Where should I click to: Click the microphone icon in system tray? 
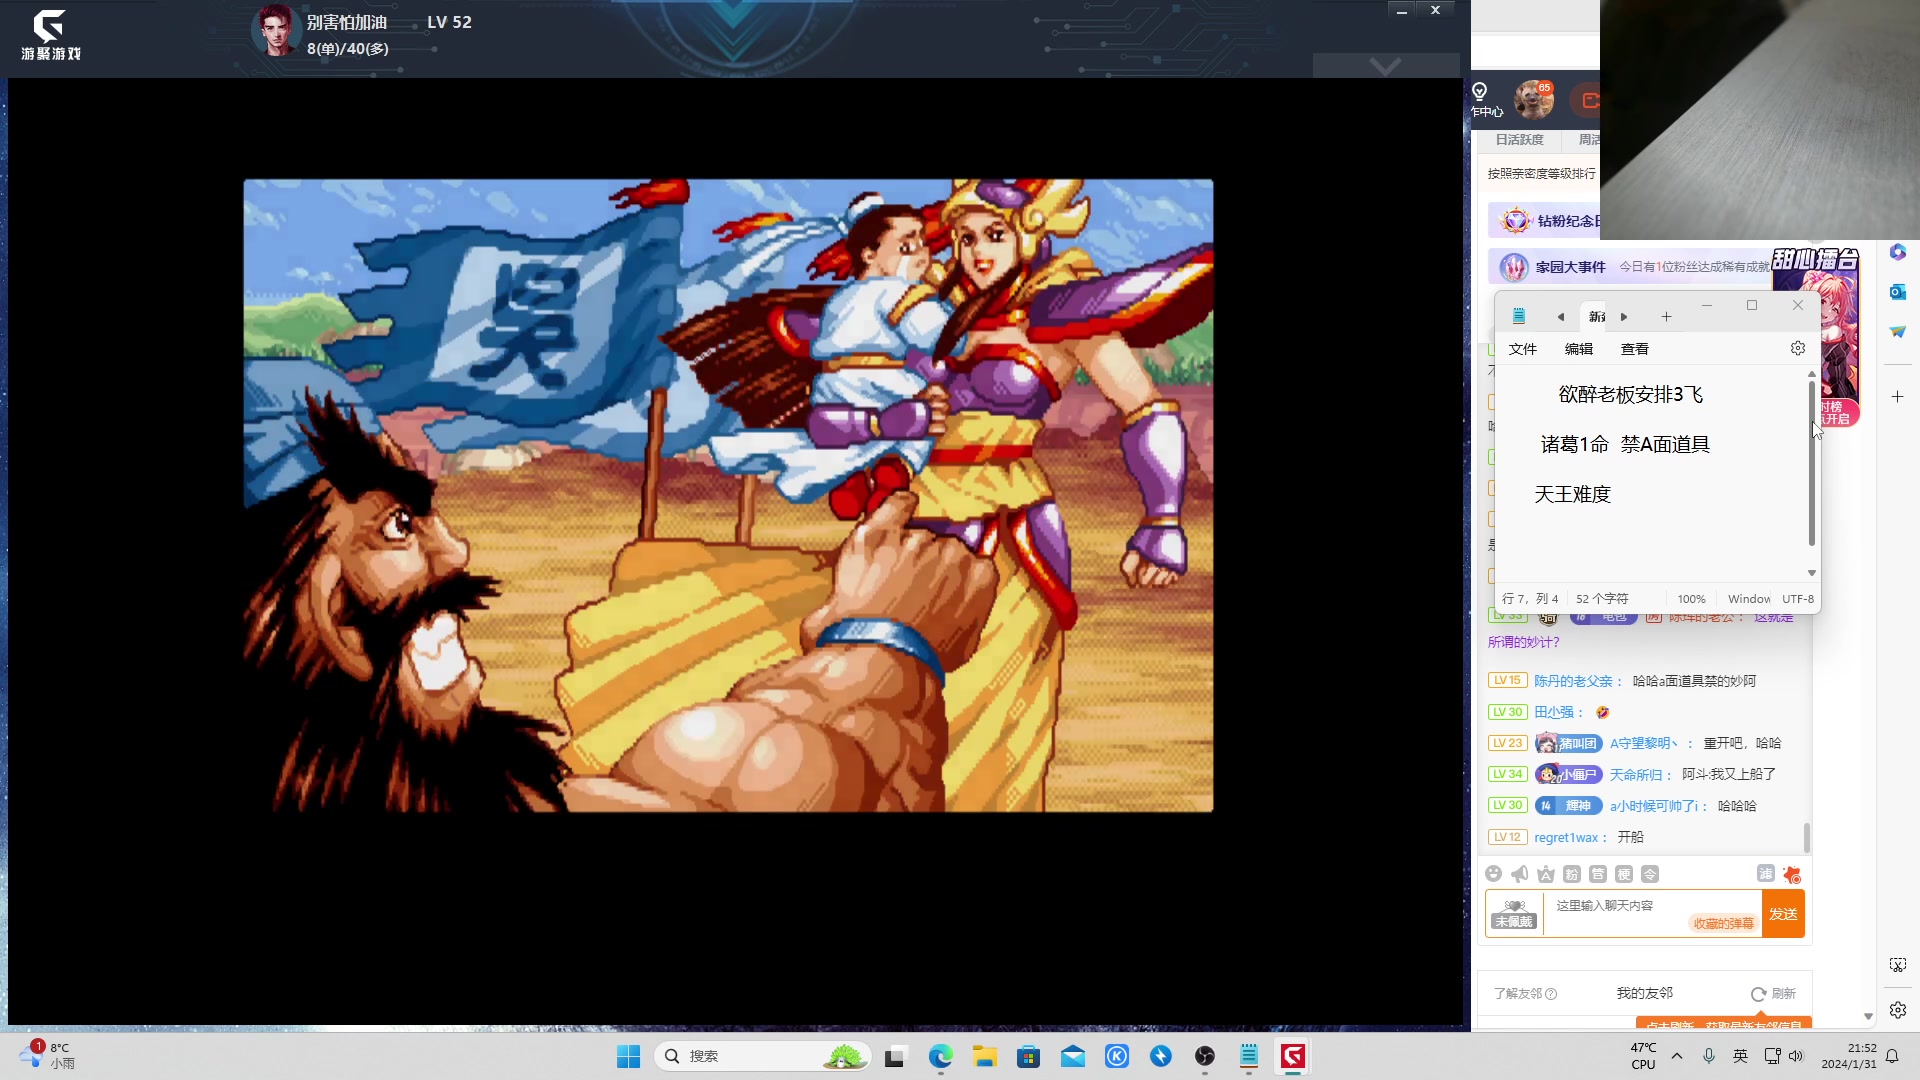click(x=1709, y=1056)
